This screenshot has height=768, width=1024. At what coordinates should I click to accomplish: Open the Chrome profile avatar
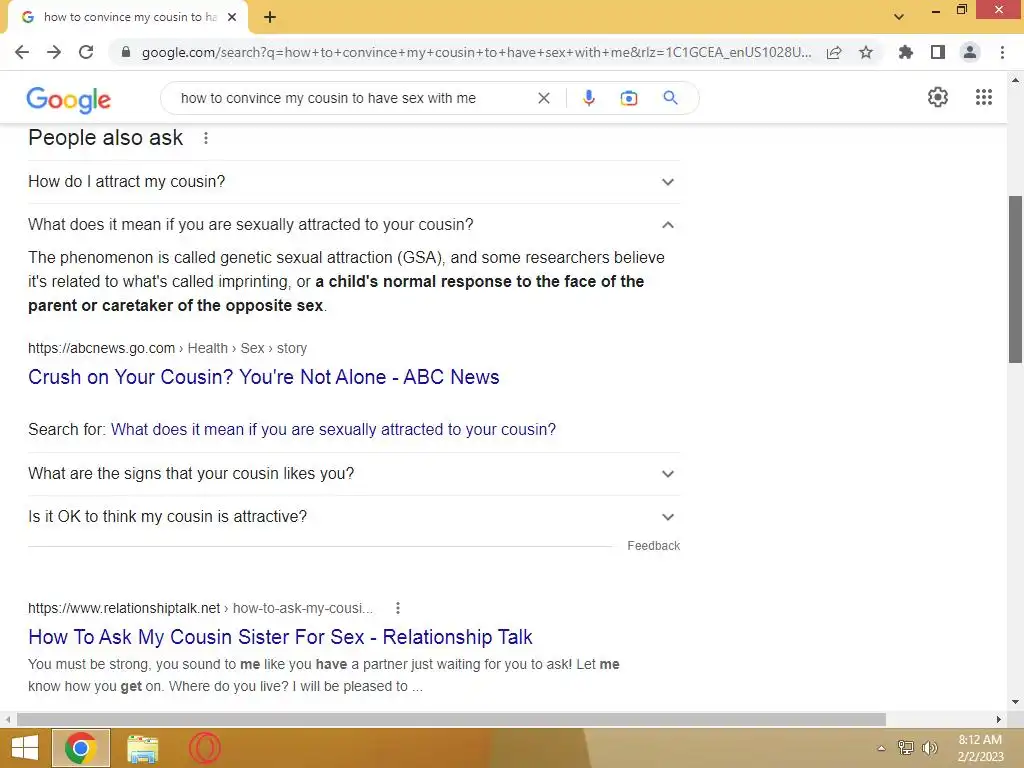coord(970,52)
